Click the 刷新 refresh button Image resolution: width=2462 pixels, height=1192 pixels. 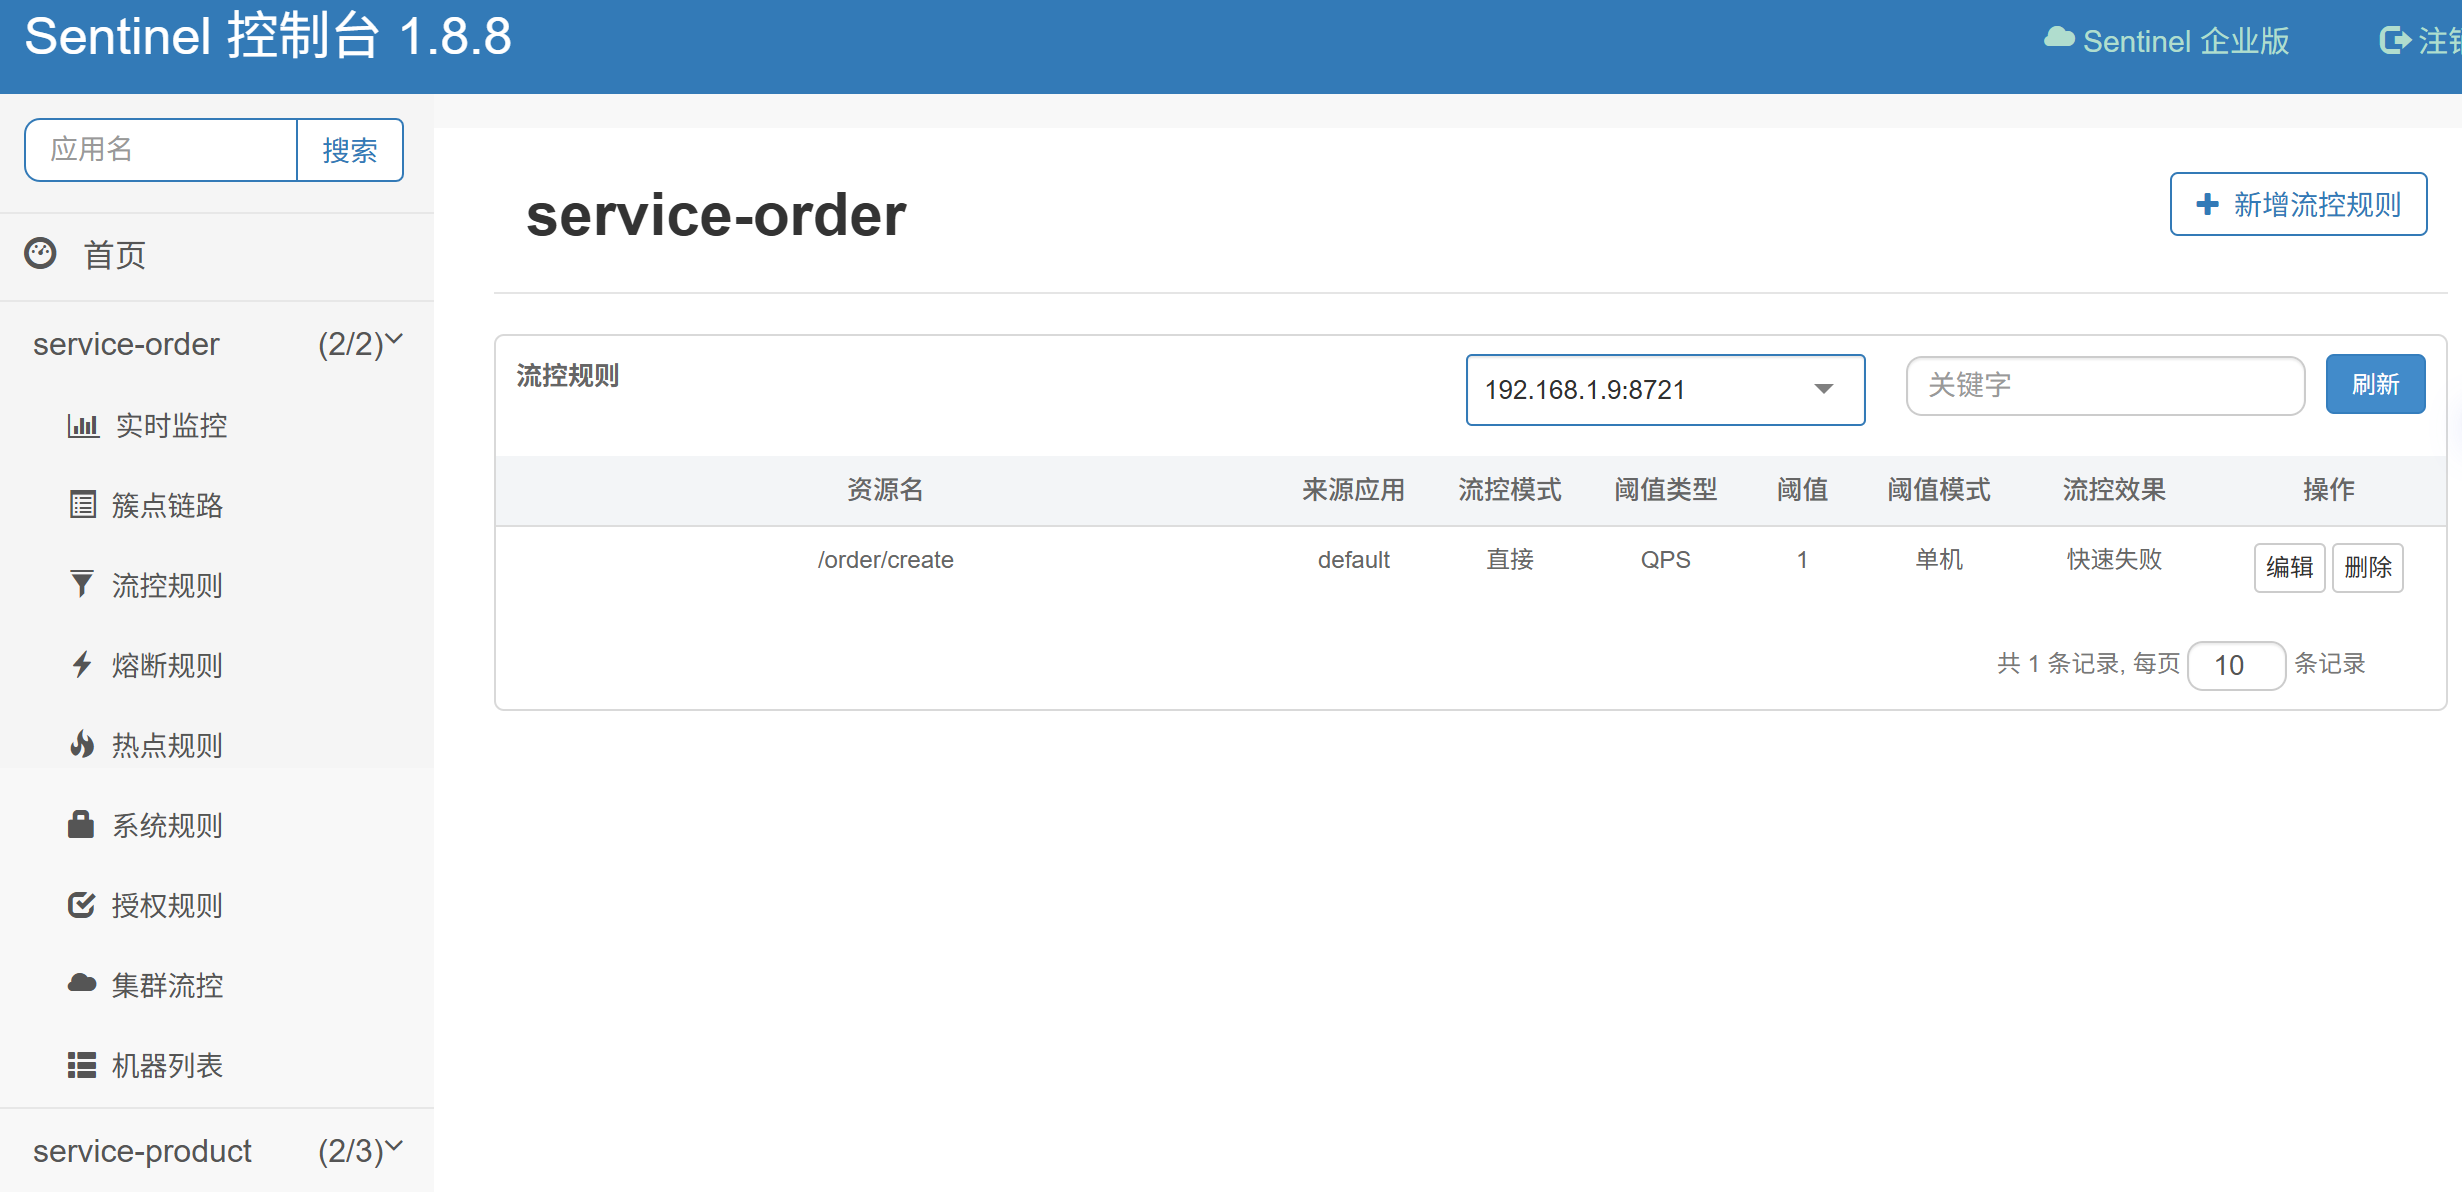coord(2375,384)
